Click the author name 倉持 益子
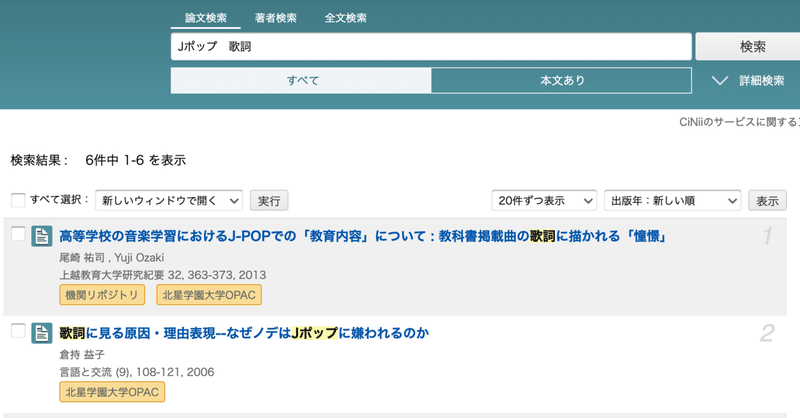 [82, 355]
